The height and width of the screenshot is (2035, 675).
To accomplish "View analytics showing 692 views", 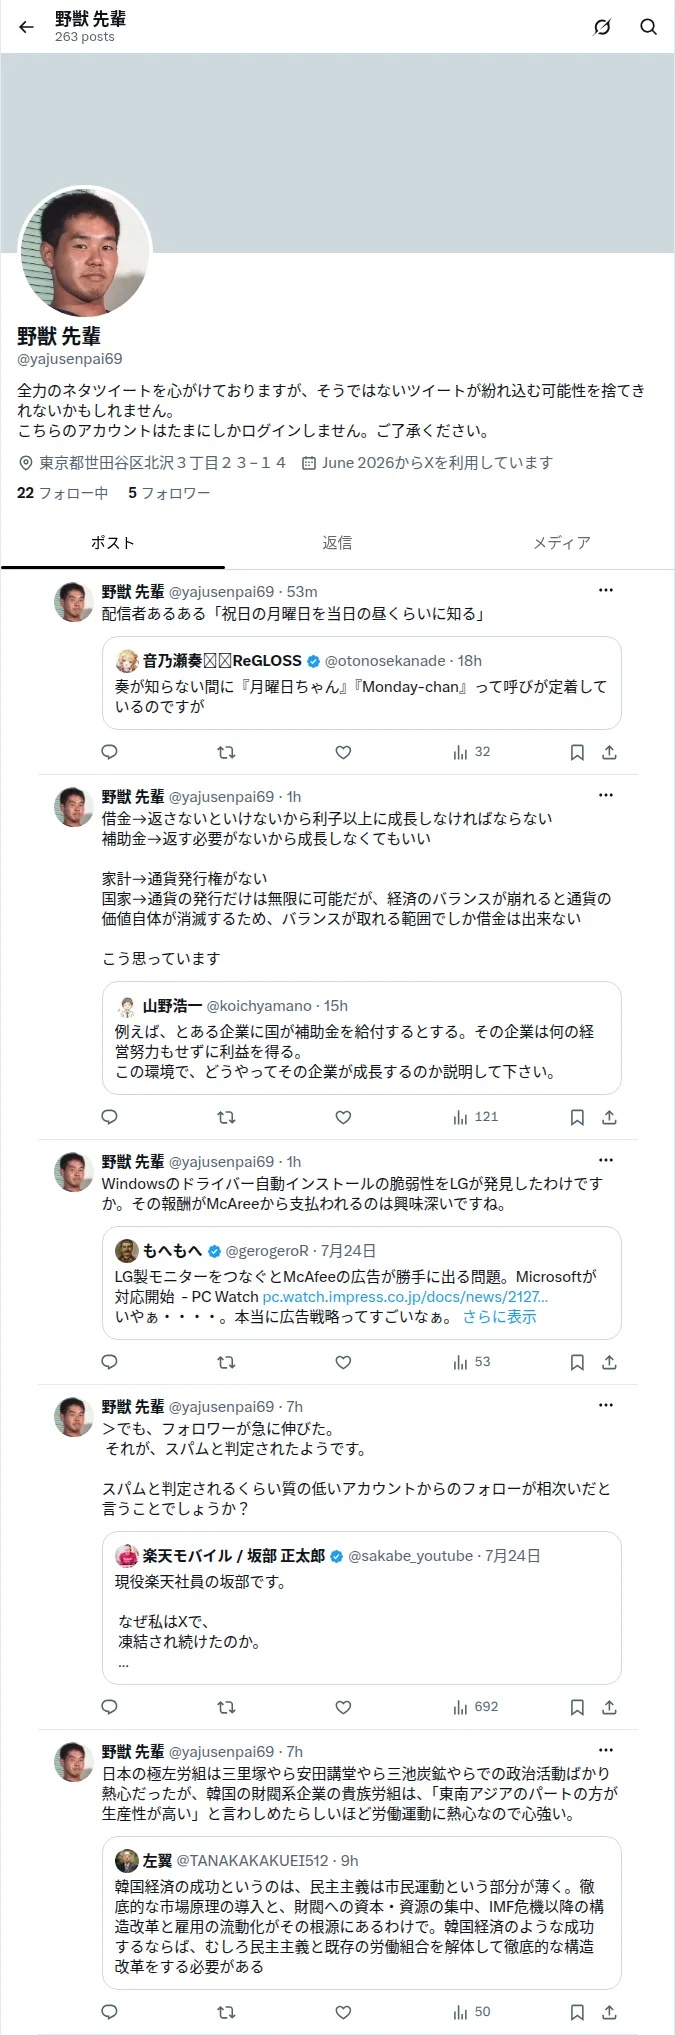I will pyautogui.click(x=475, y=1707).
